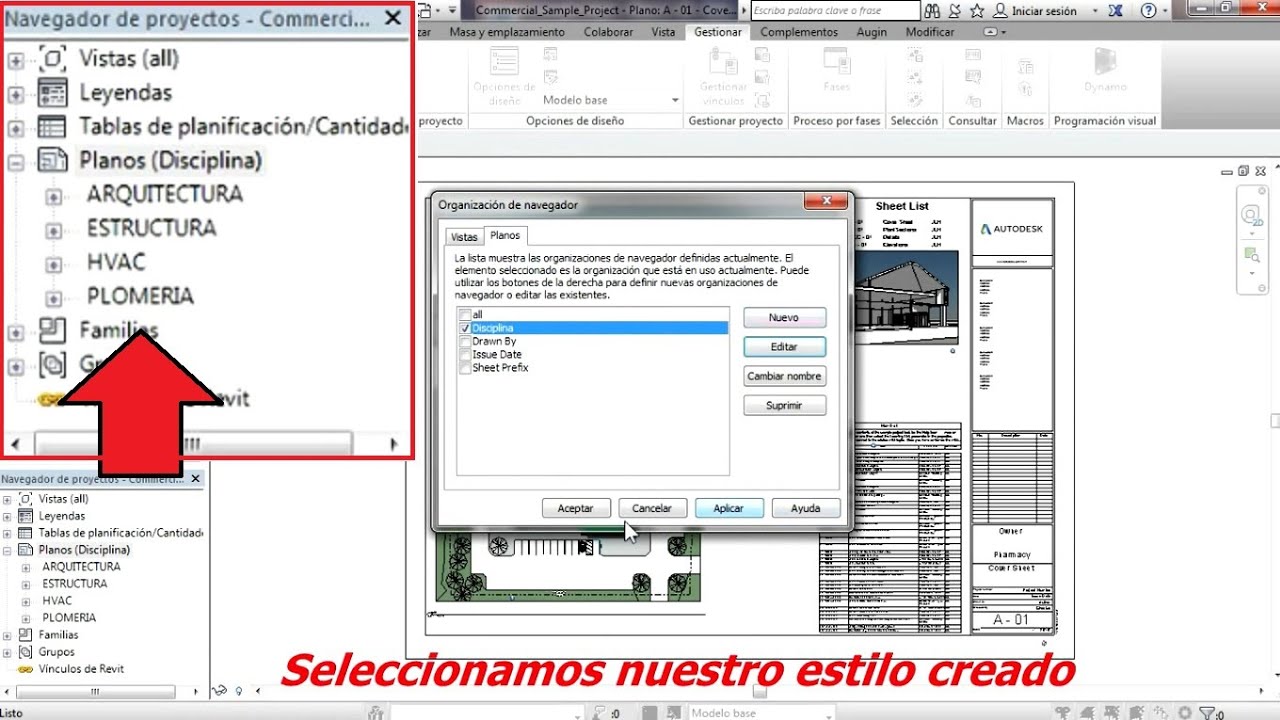The height and width of the screenshot is (720, 1280).
Task: Expand Leyendas node in small project browser
Action: click(7, 516)
